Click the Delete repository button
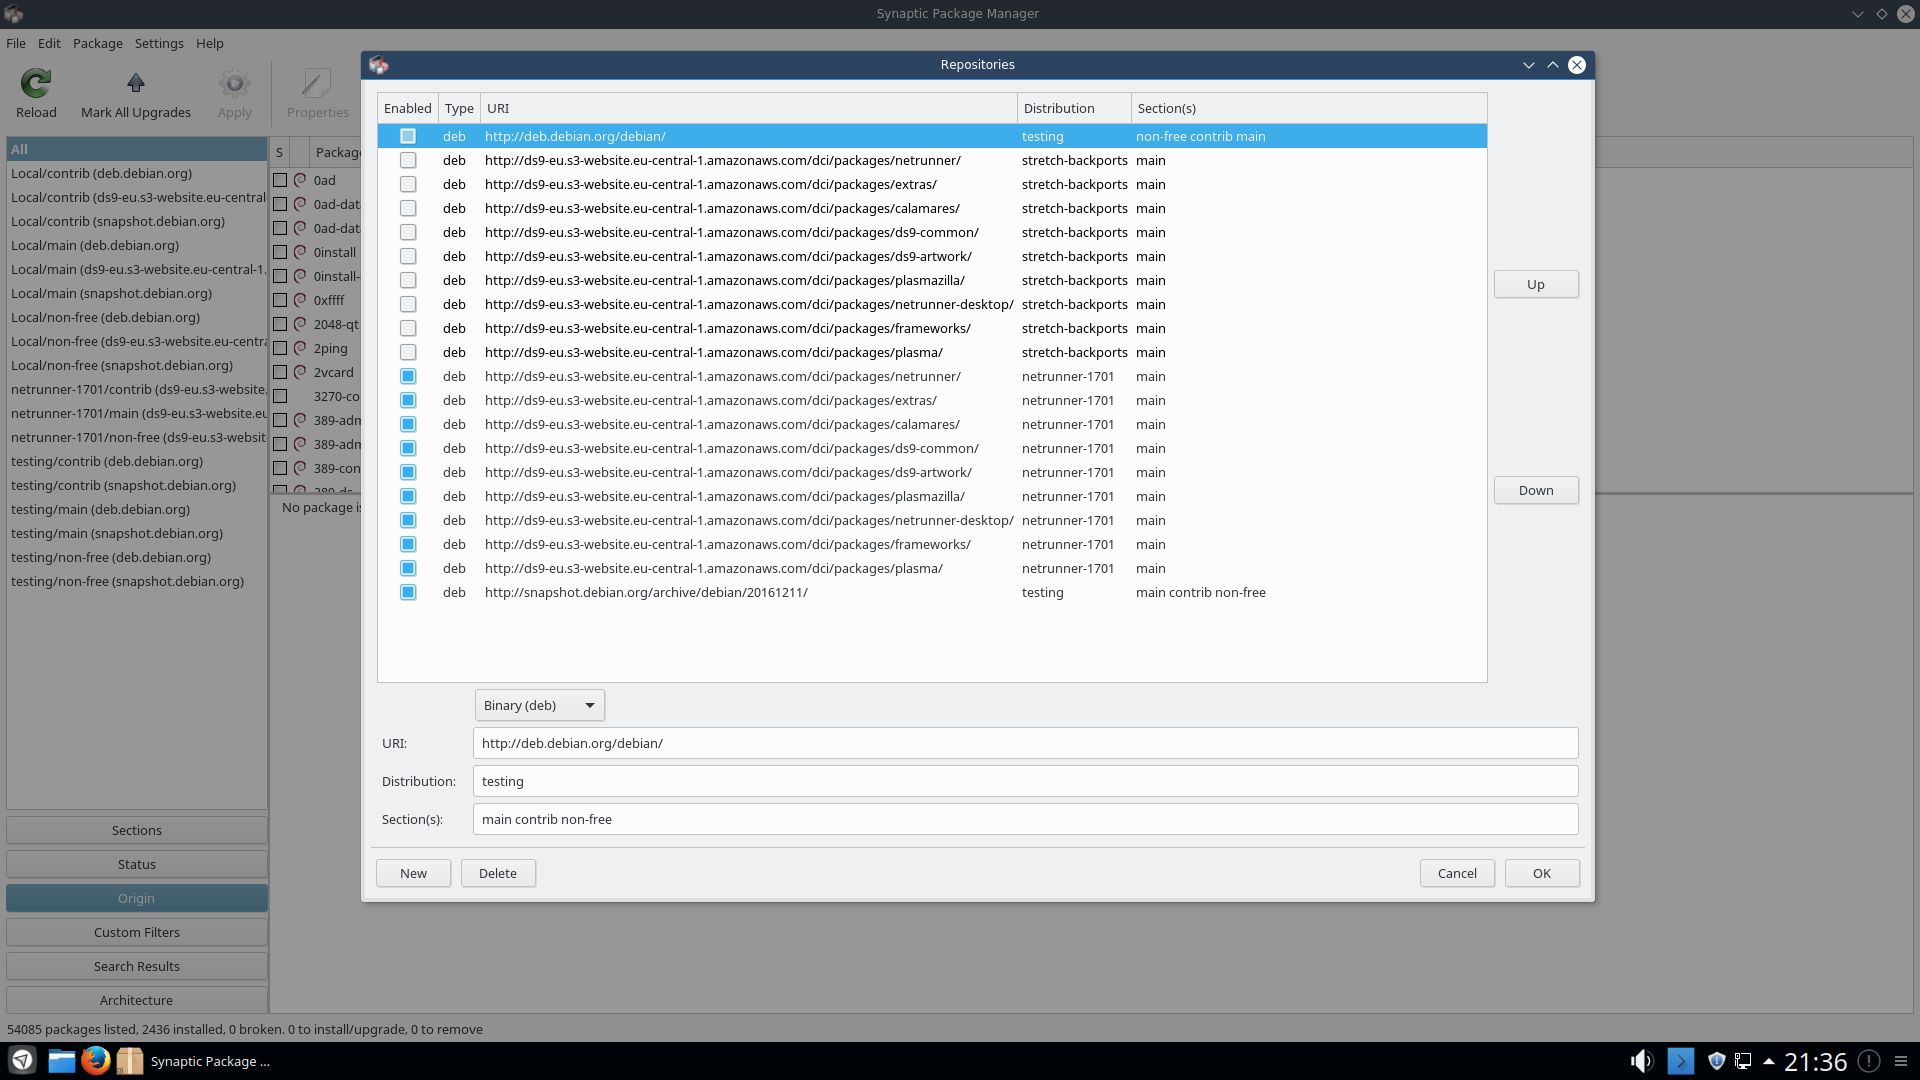Screen dimensions: 1920x1080 click(498, 873)
